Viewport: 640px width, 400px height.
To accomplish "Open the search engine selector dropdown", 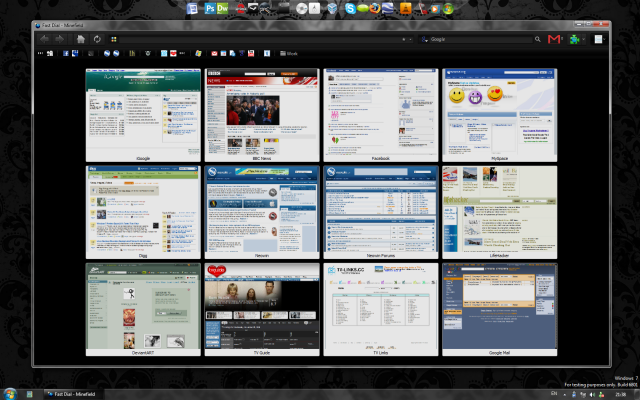I will (424, 39).
